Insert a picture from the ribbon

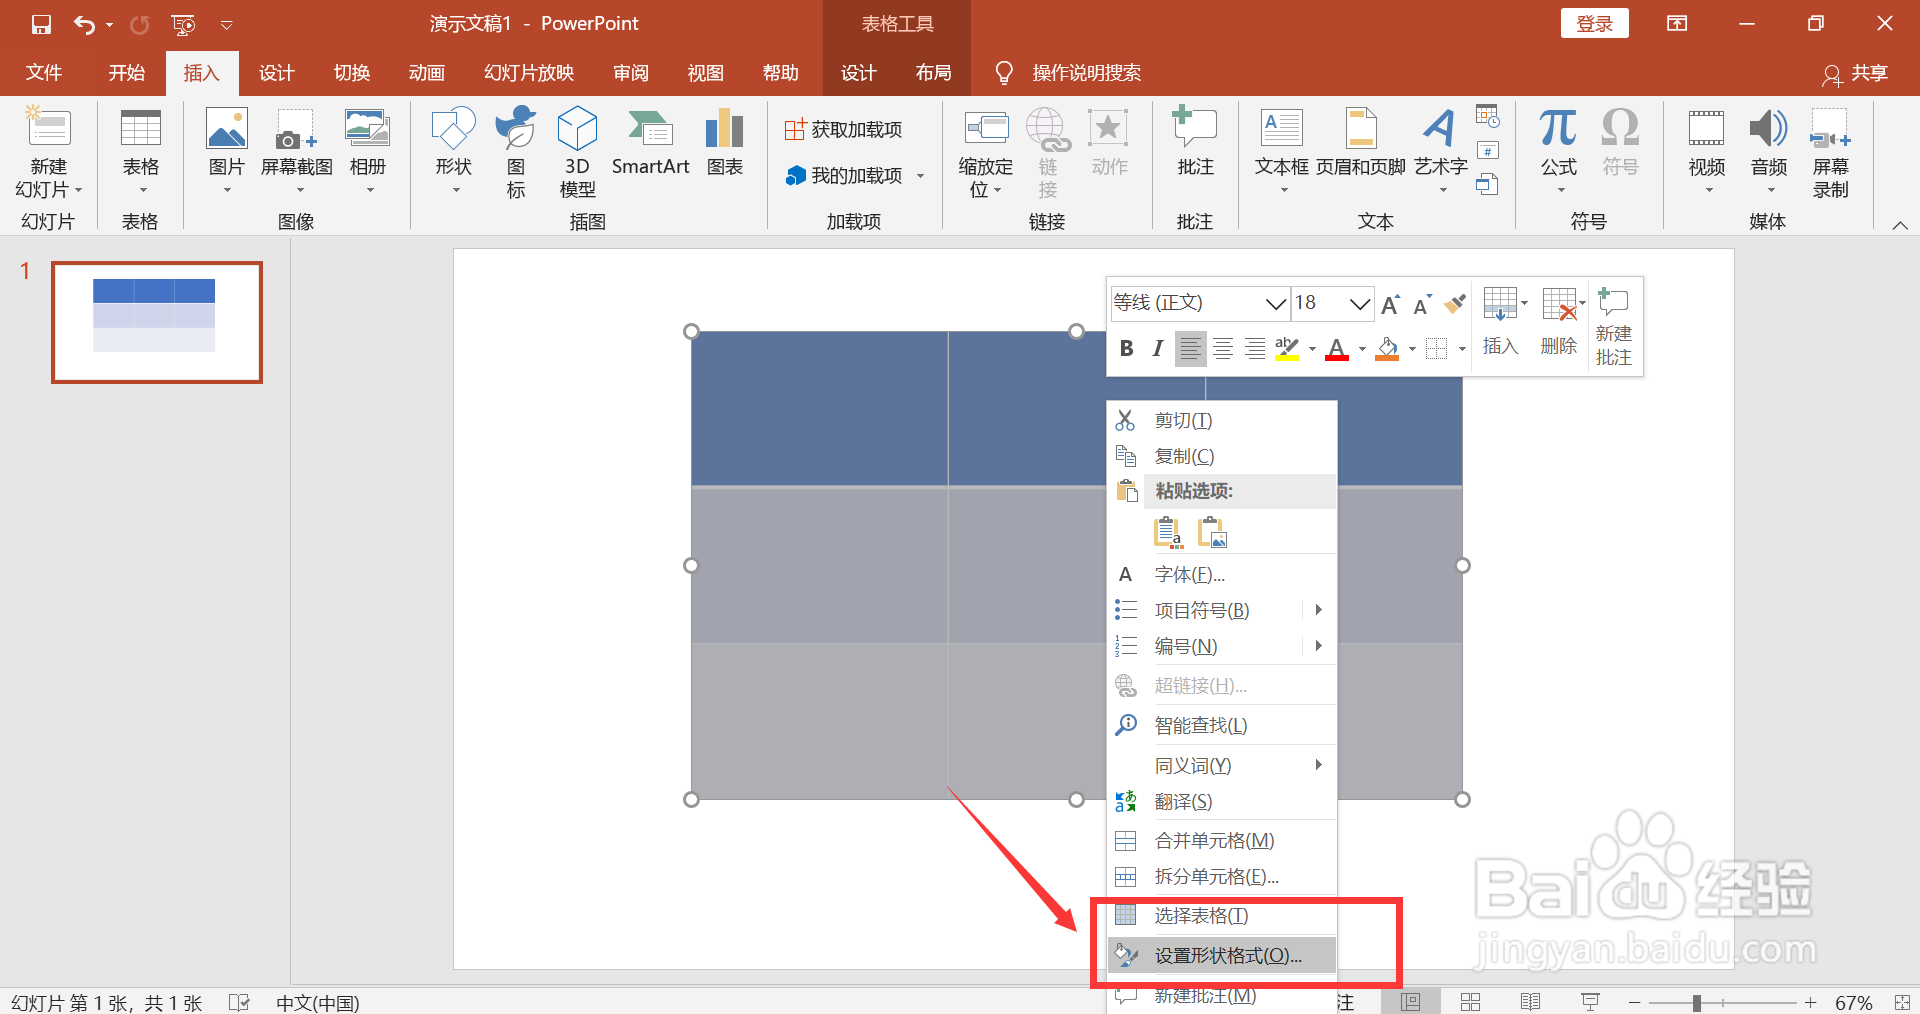point(227,152)
